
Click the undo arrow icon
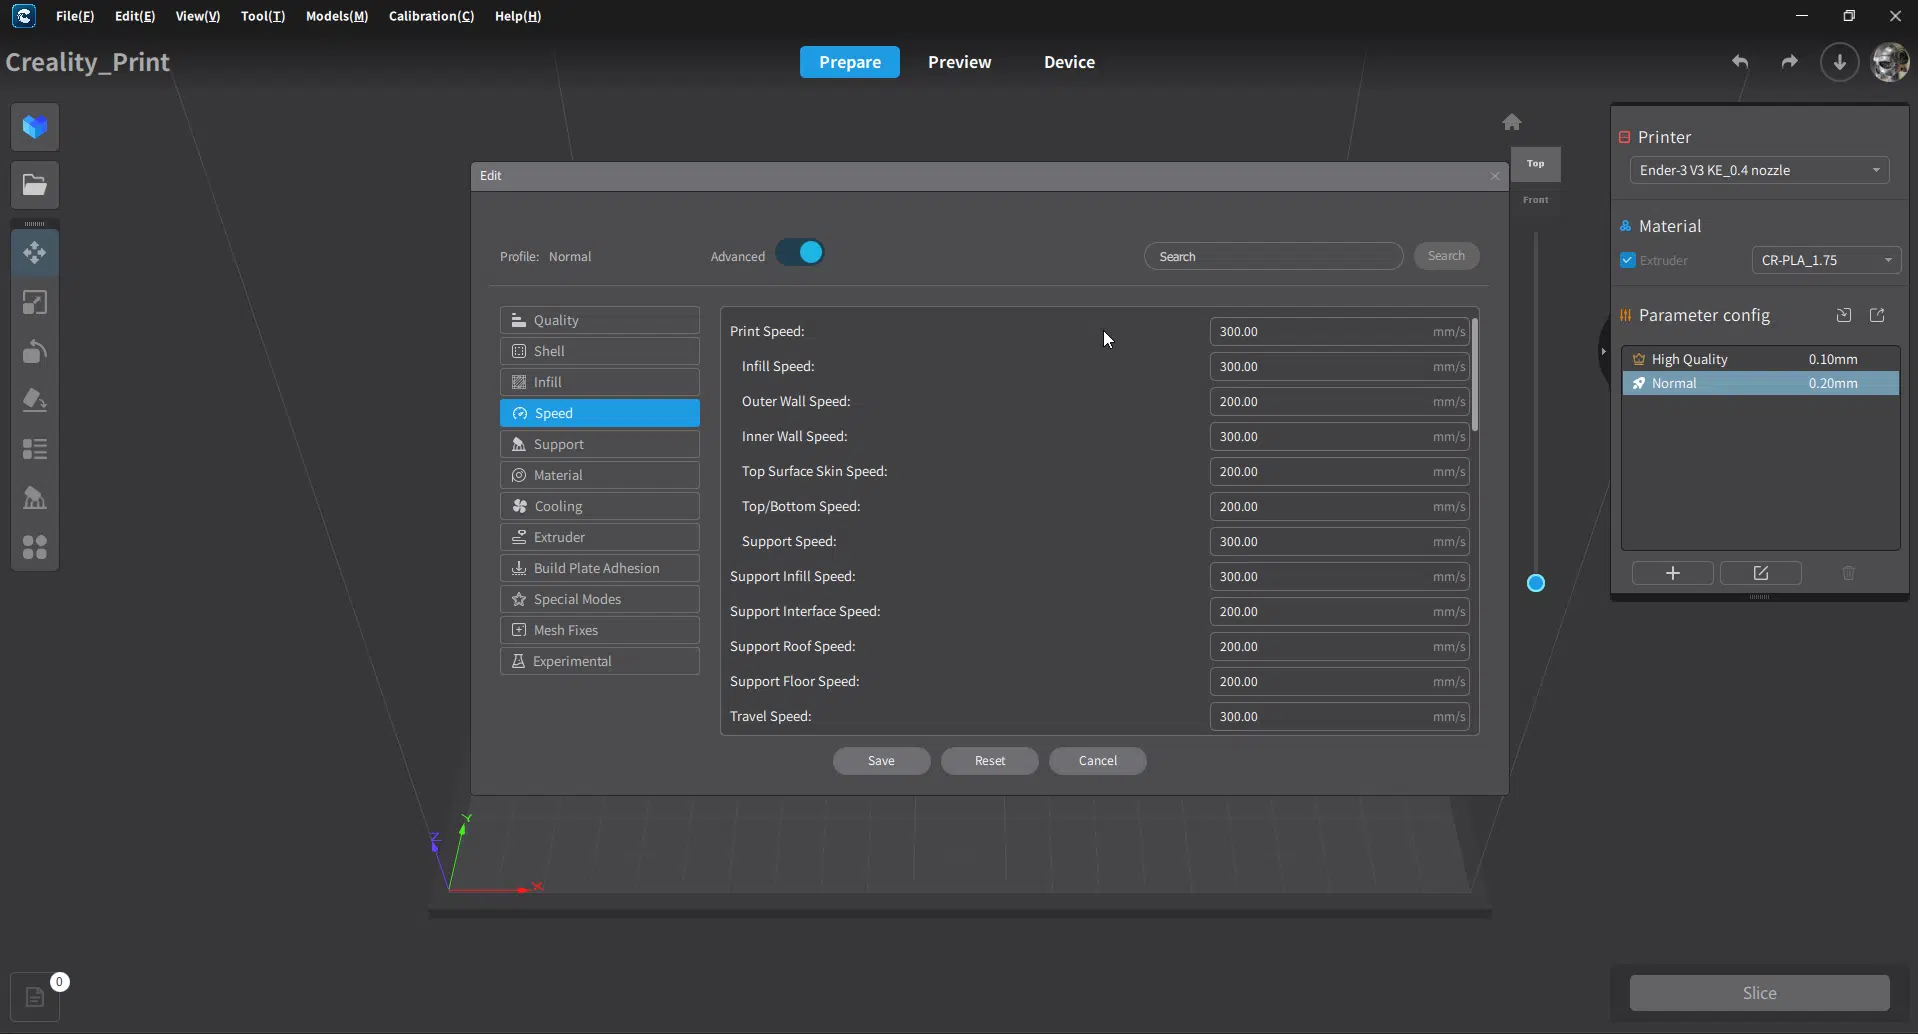click(1740, 62)
